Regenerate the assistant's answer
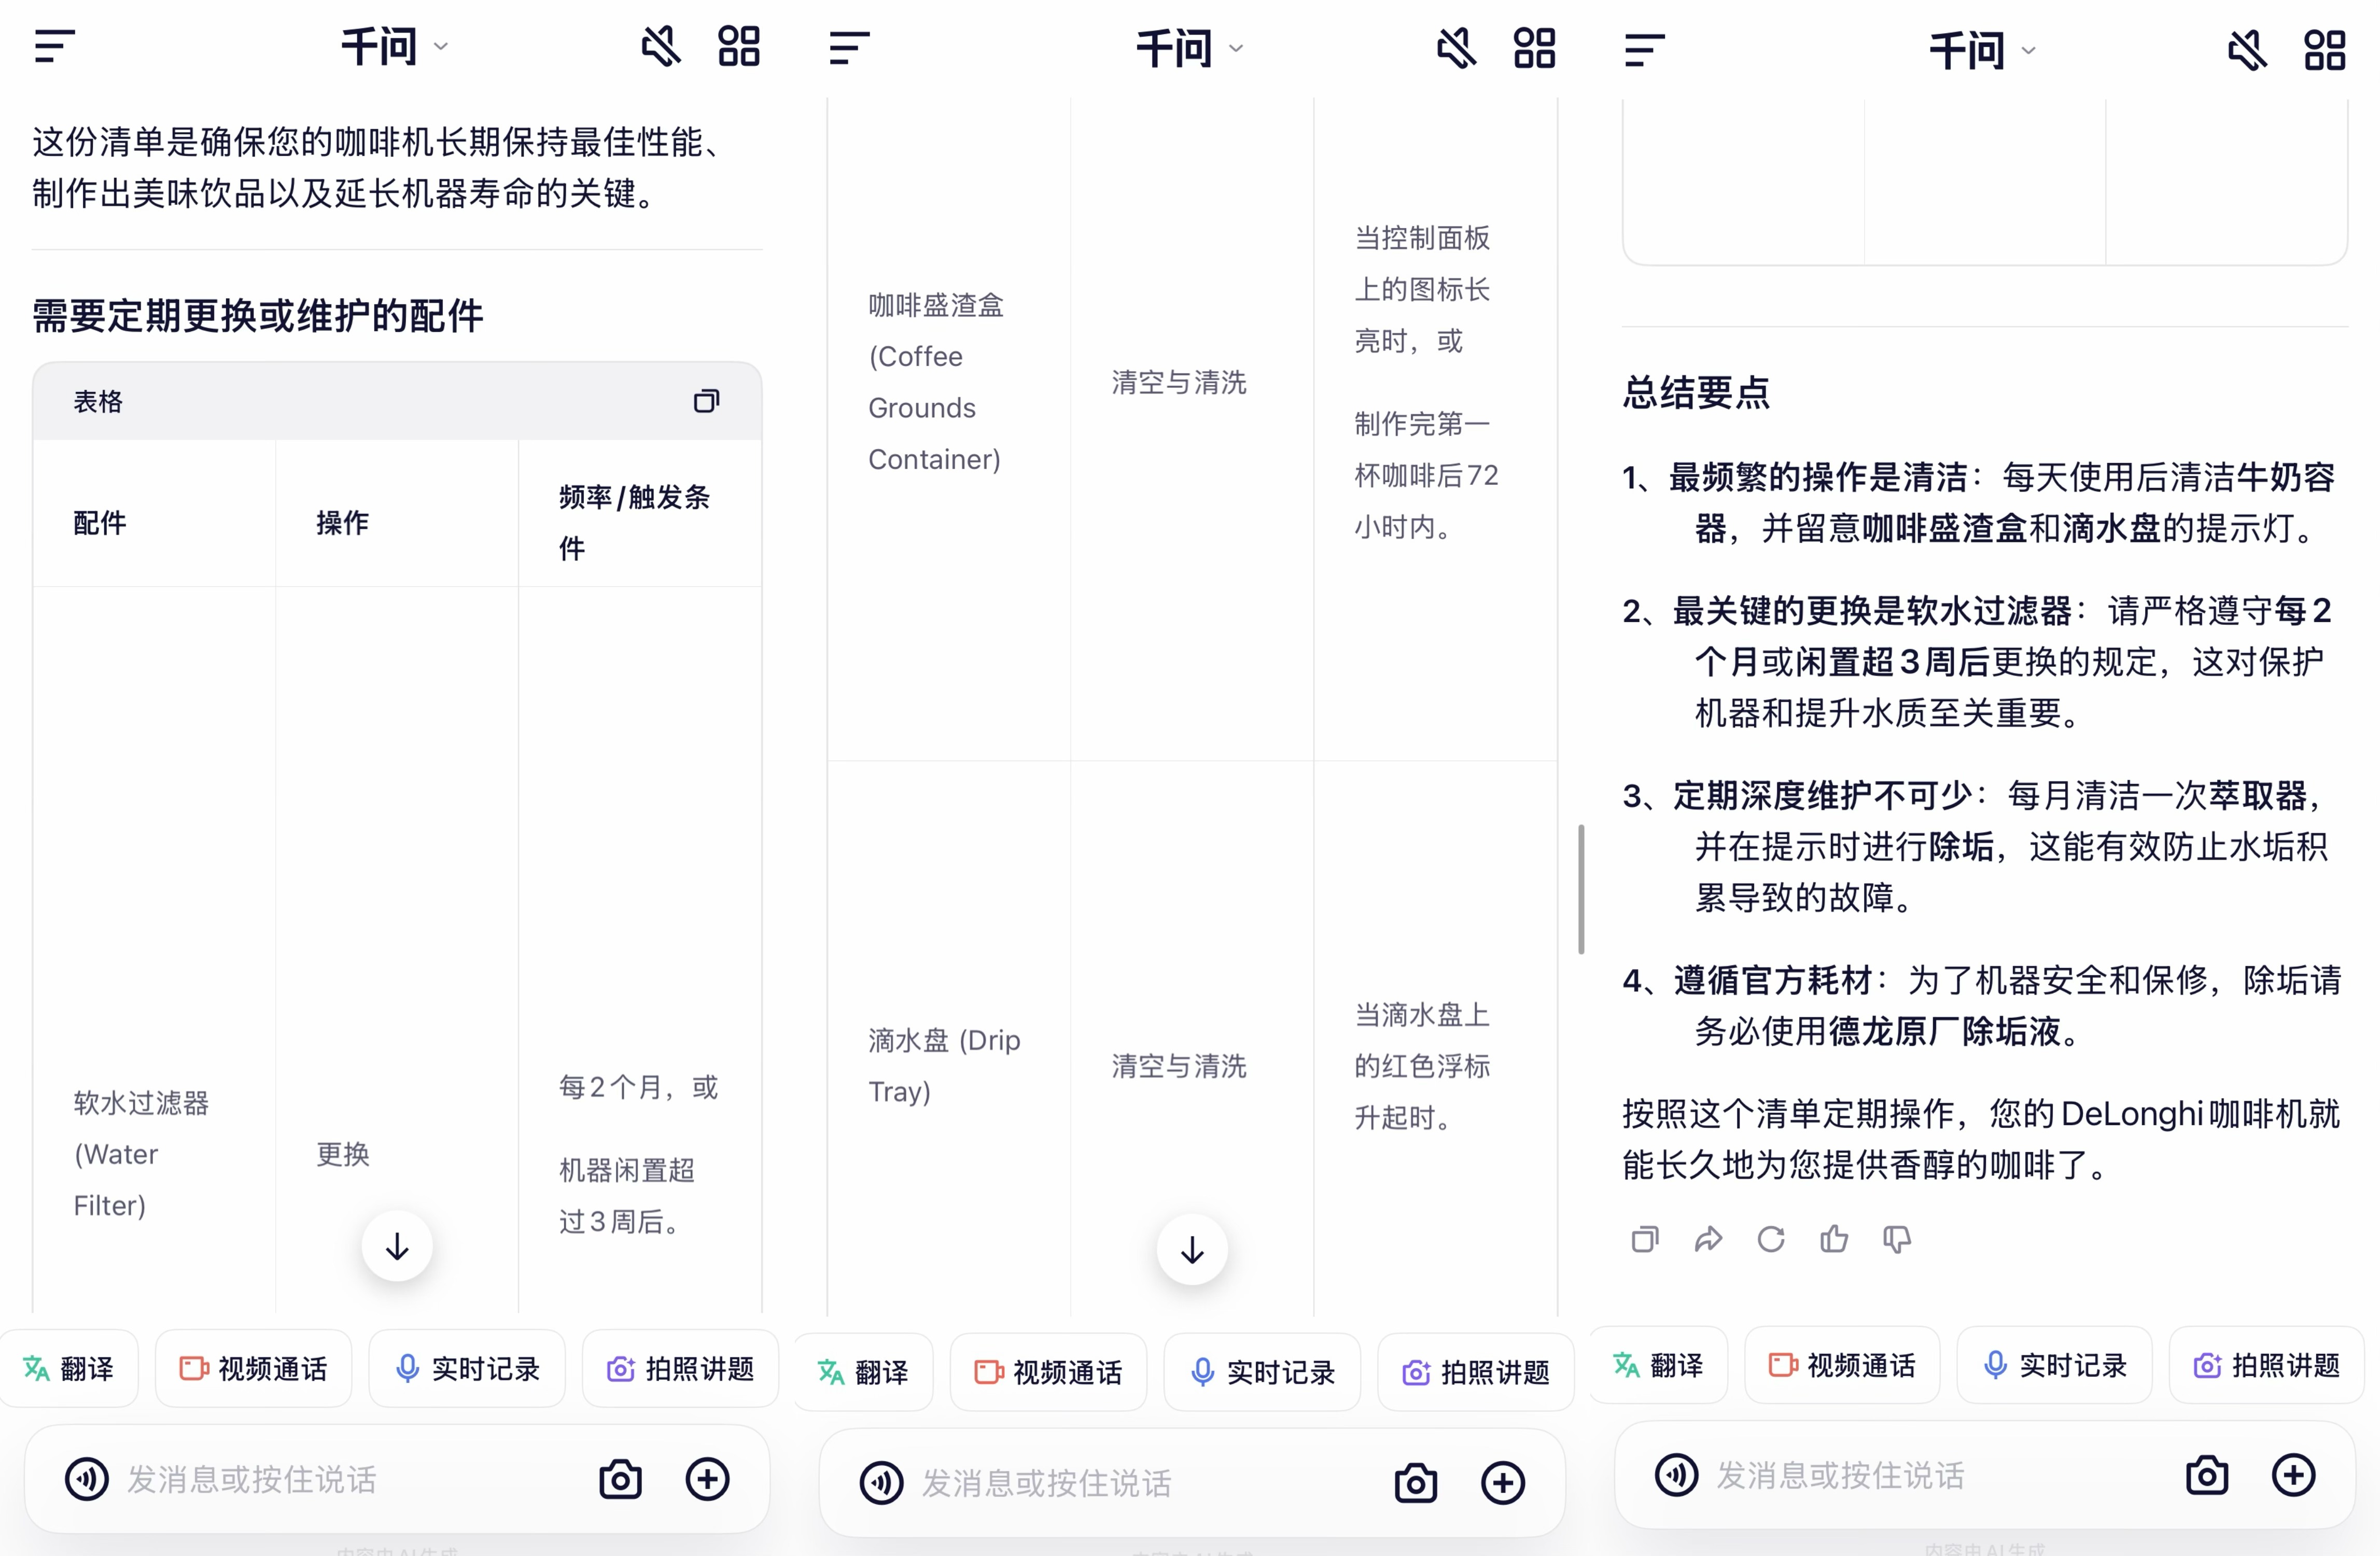 (1771, 1239)
